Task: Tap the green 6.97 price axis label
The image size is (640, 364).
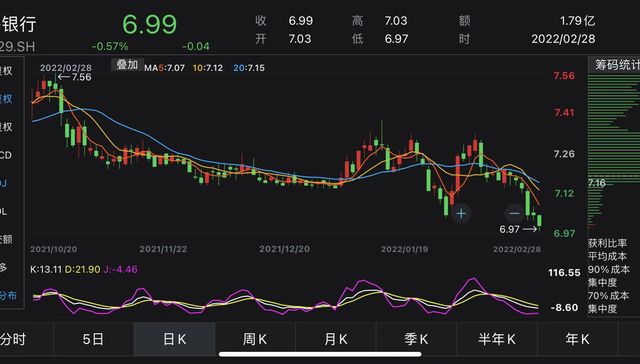Action: (564, 234)
